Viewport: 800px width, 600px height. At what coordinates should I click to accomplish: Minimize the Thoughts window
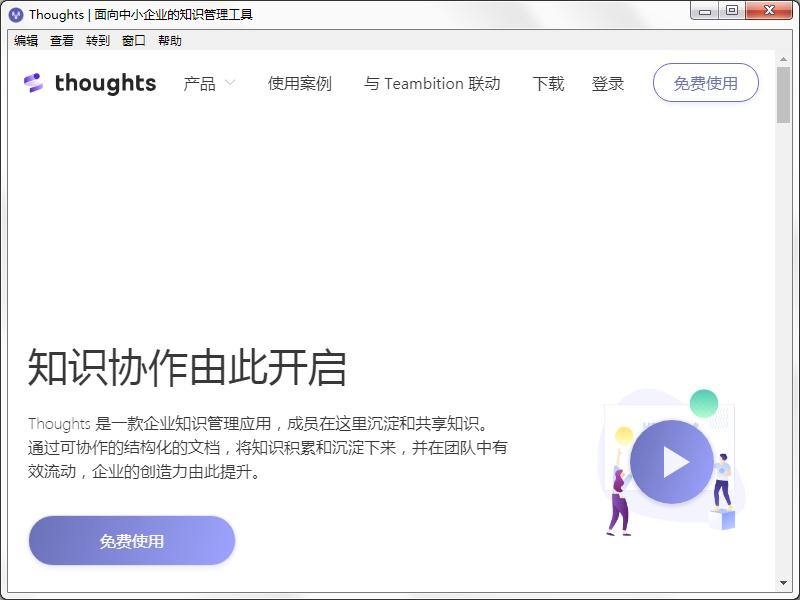[x=706, y=11]
